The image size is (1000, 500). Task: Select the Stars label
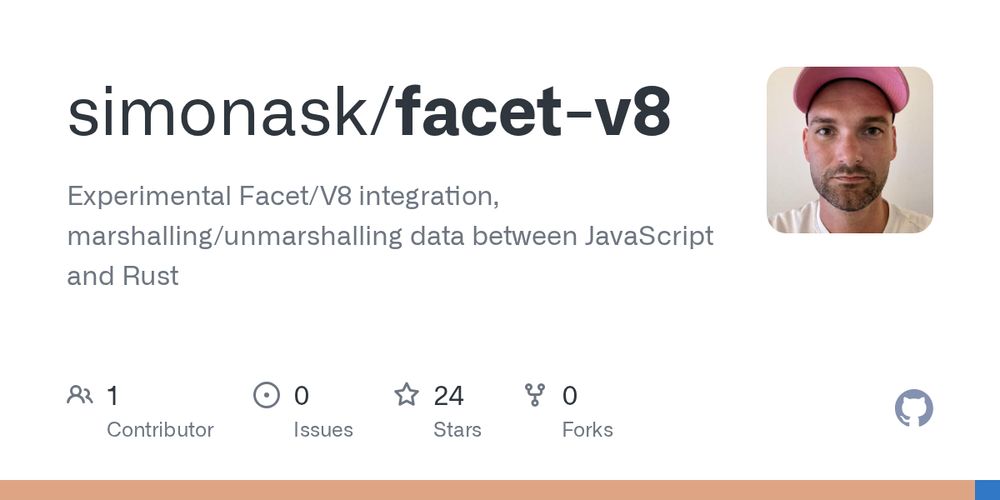point(457,430)
